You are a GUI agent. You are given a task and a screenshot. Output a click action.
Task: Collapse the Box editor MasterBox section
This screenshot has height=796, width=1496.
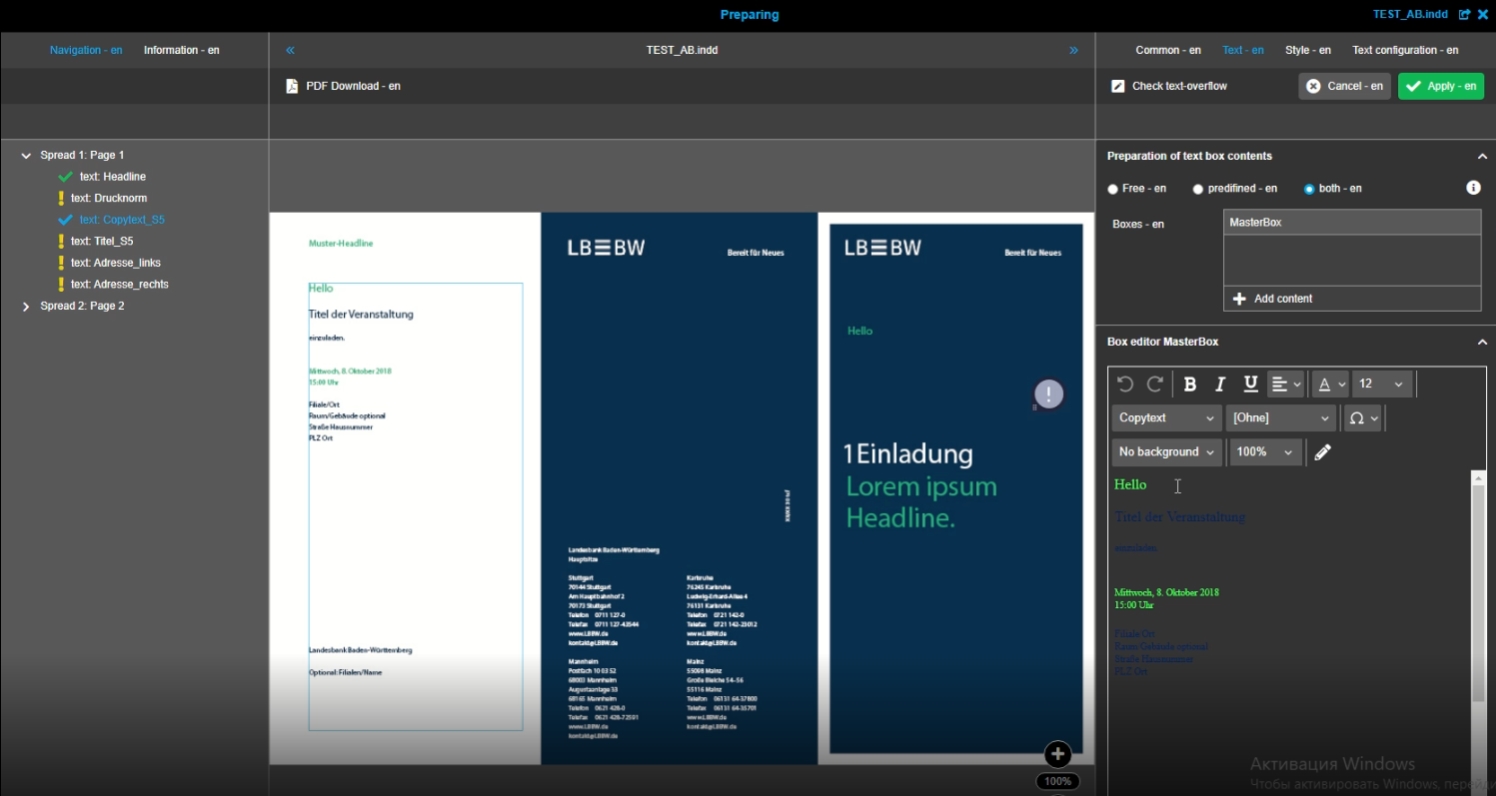click(x=1482, y=342)
